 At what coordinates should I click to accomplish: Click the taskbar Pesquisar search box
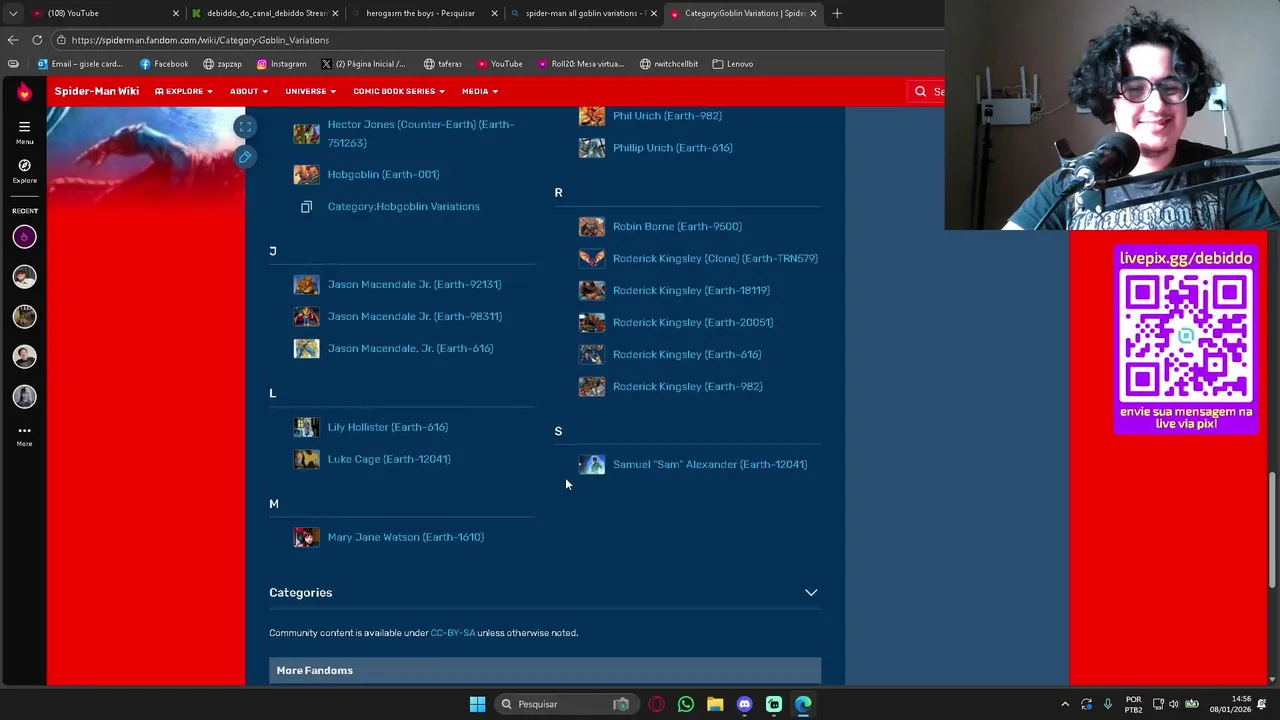(x=565, y=704)
